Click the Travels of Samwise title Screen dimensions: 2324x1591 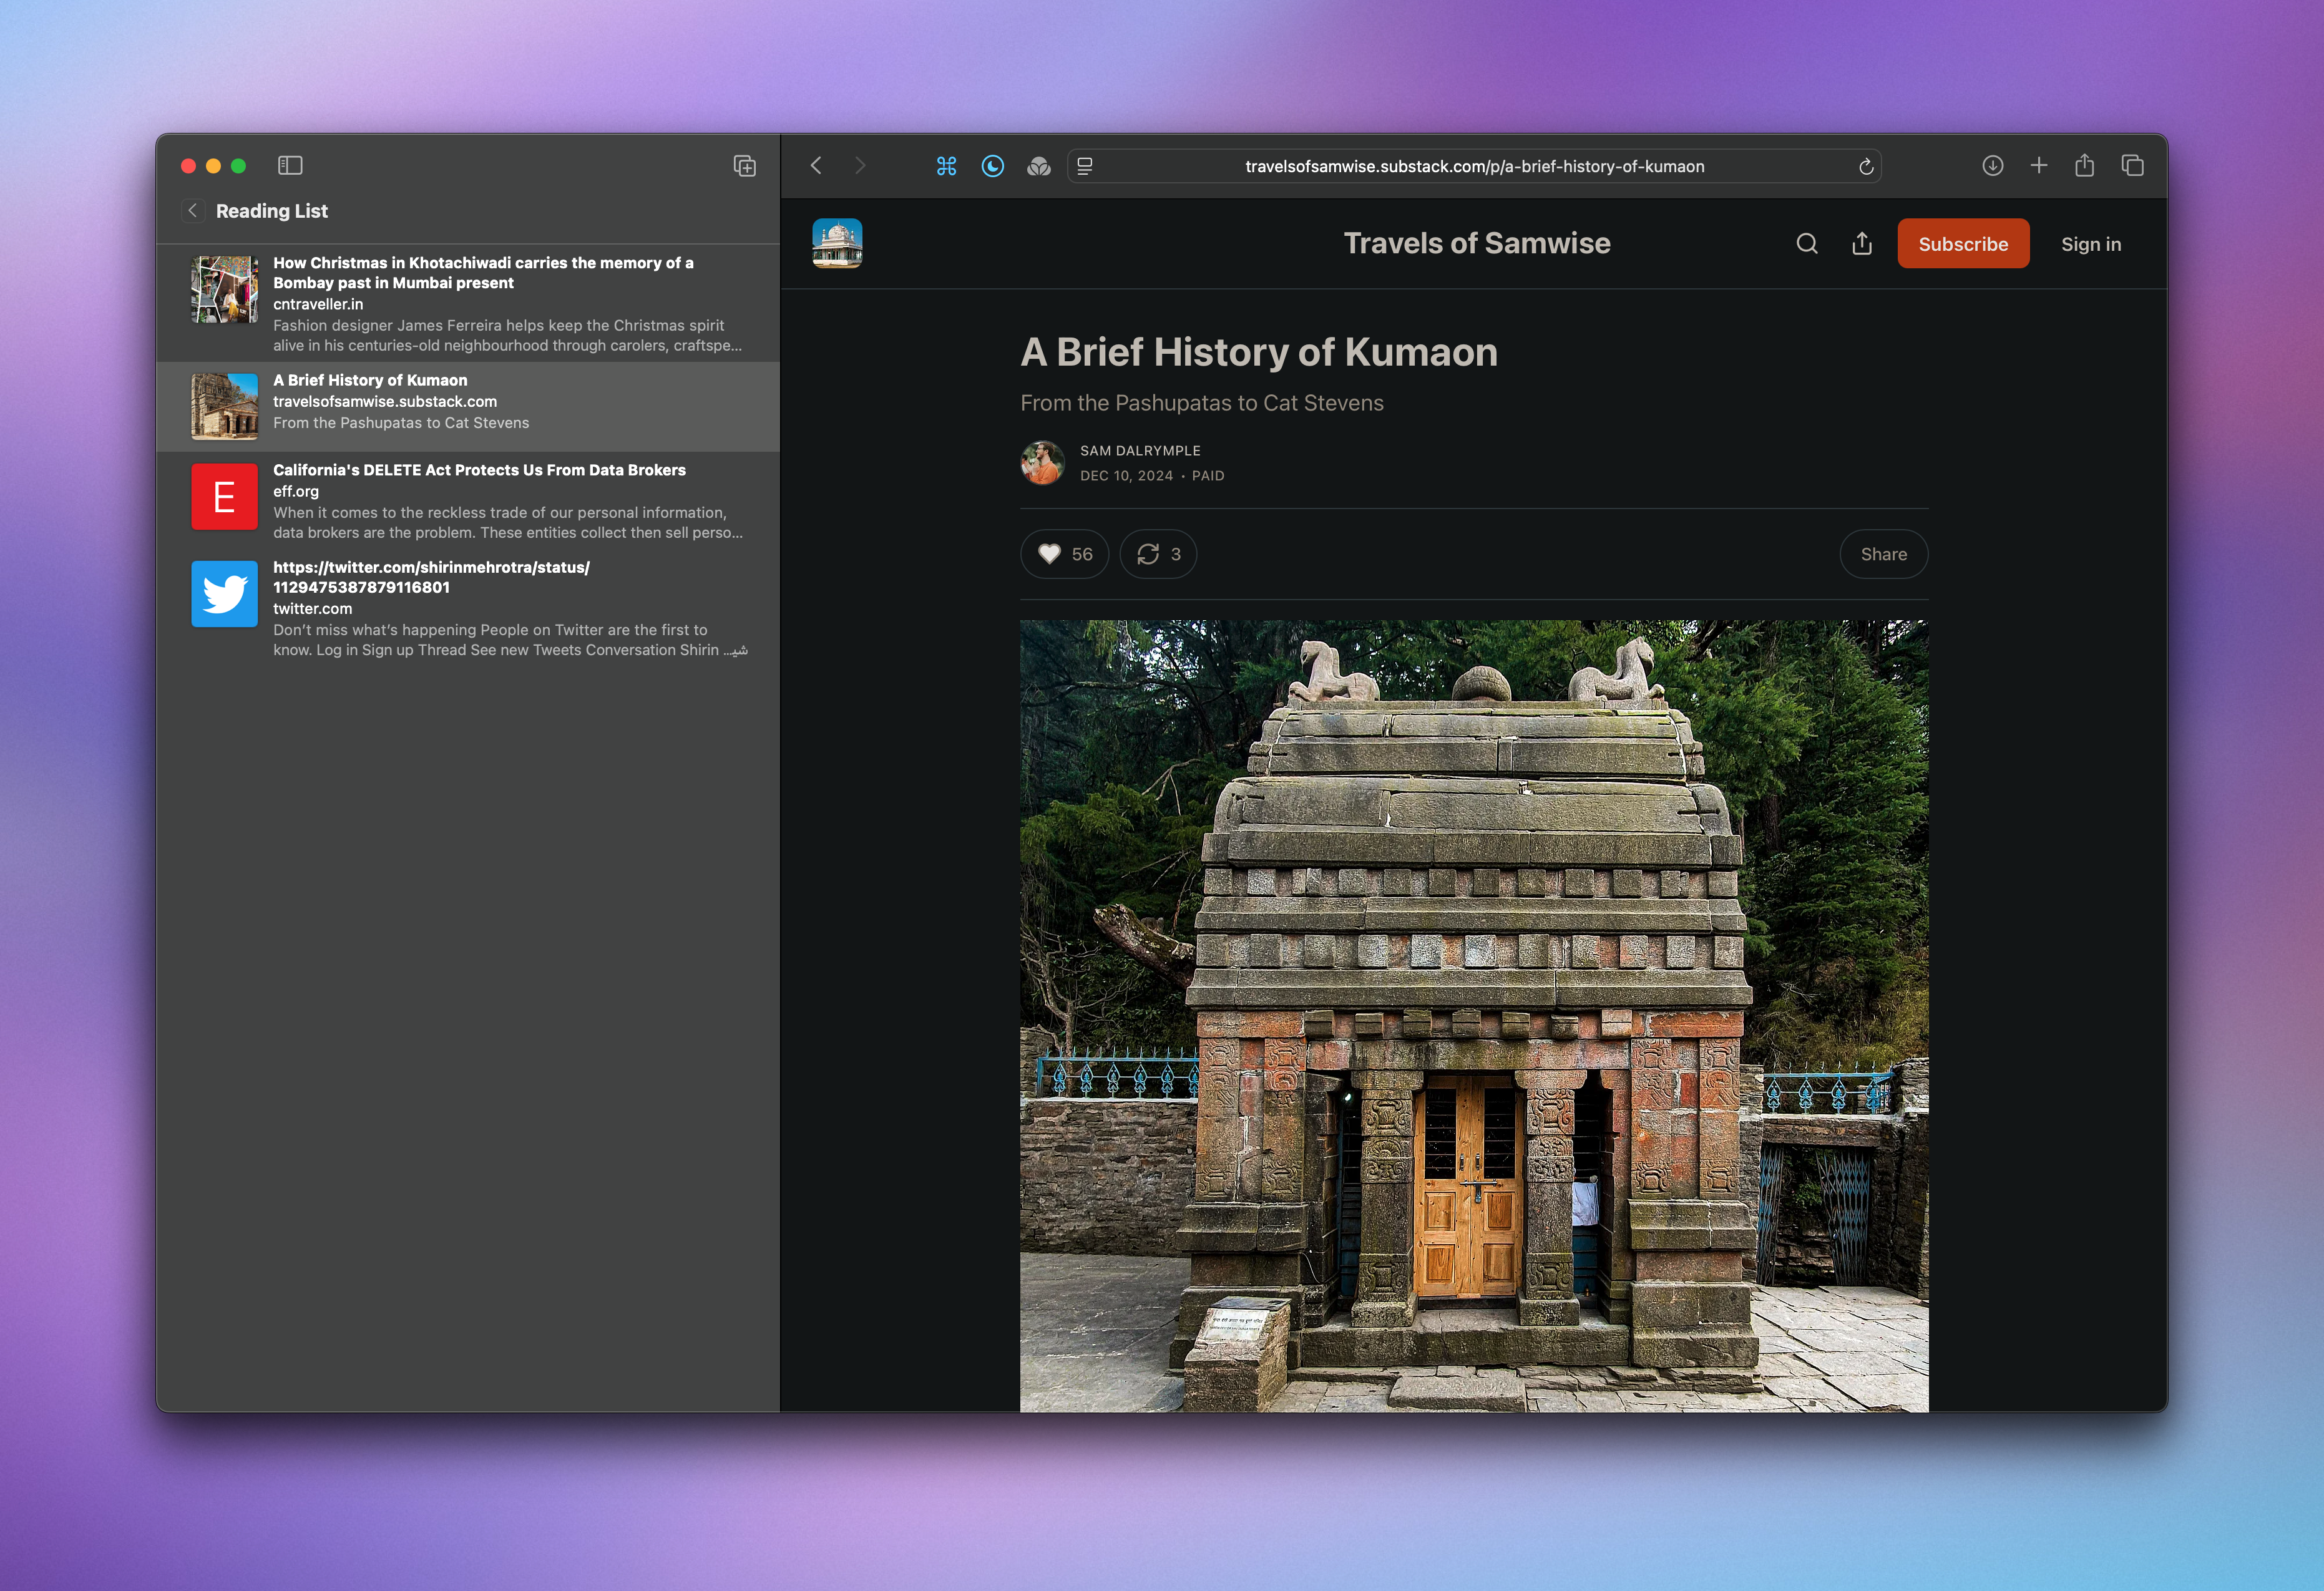pos(1476,243)
